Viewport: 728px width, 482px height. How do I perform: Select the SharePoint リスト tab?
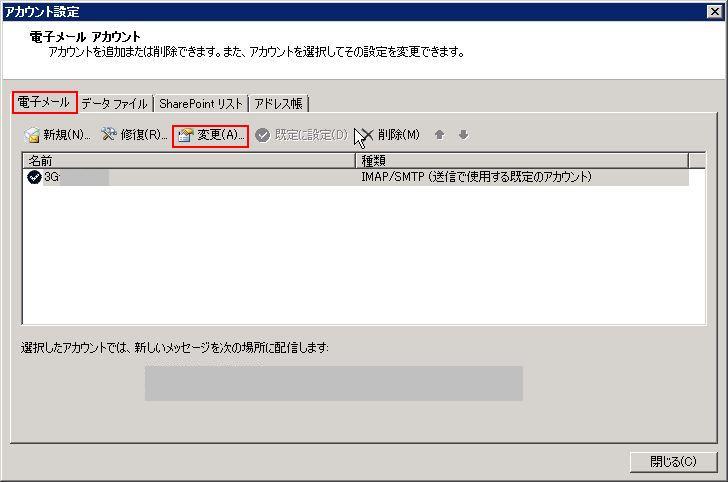200,103
